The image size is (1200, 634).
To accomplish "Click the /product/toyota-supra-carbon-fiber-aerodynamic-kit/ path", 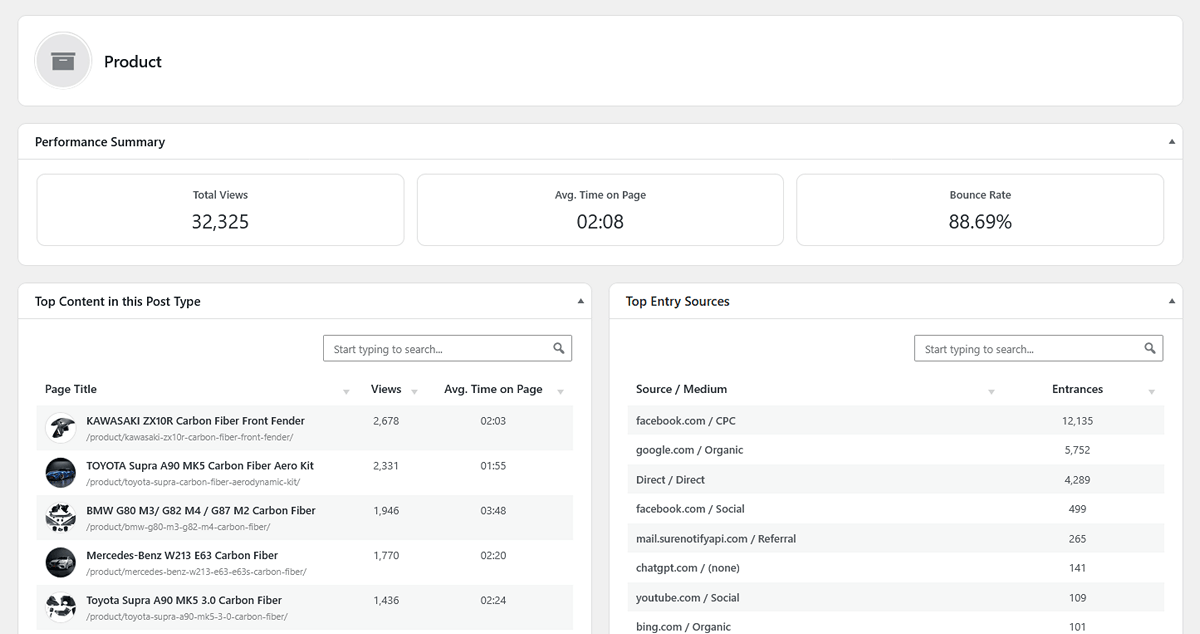I will (x=193, y=482).
